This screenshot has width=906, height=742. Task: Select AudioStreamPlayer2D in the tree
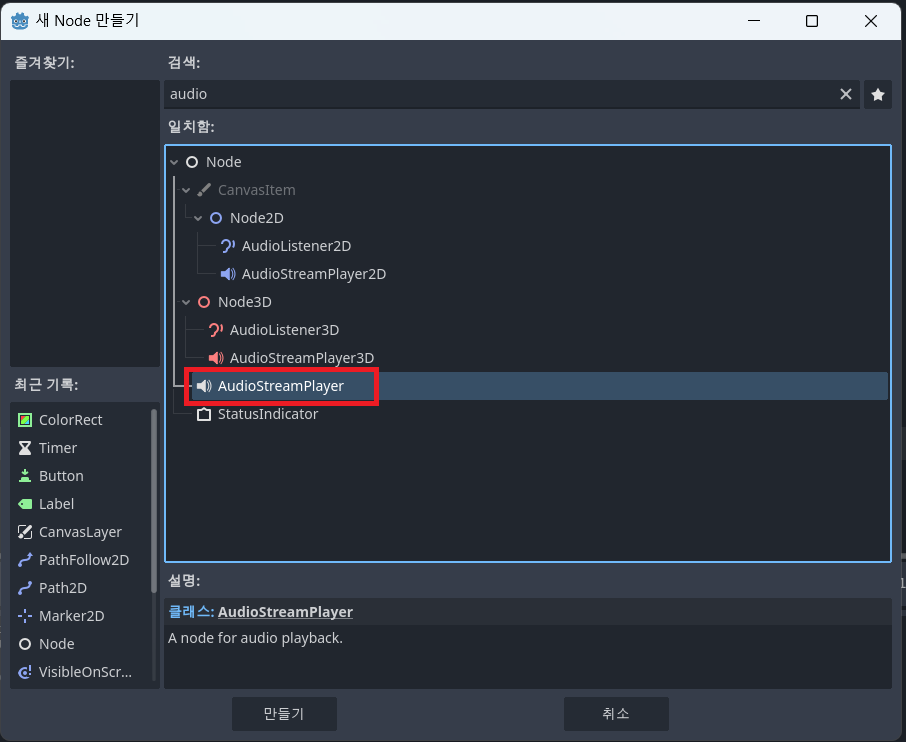pyautogui.click(x=314, y=274)
